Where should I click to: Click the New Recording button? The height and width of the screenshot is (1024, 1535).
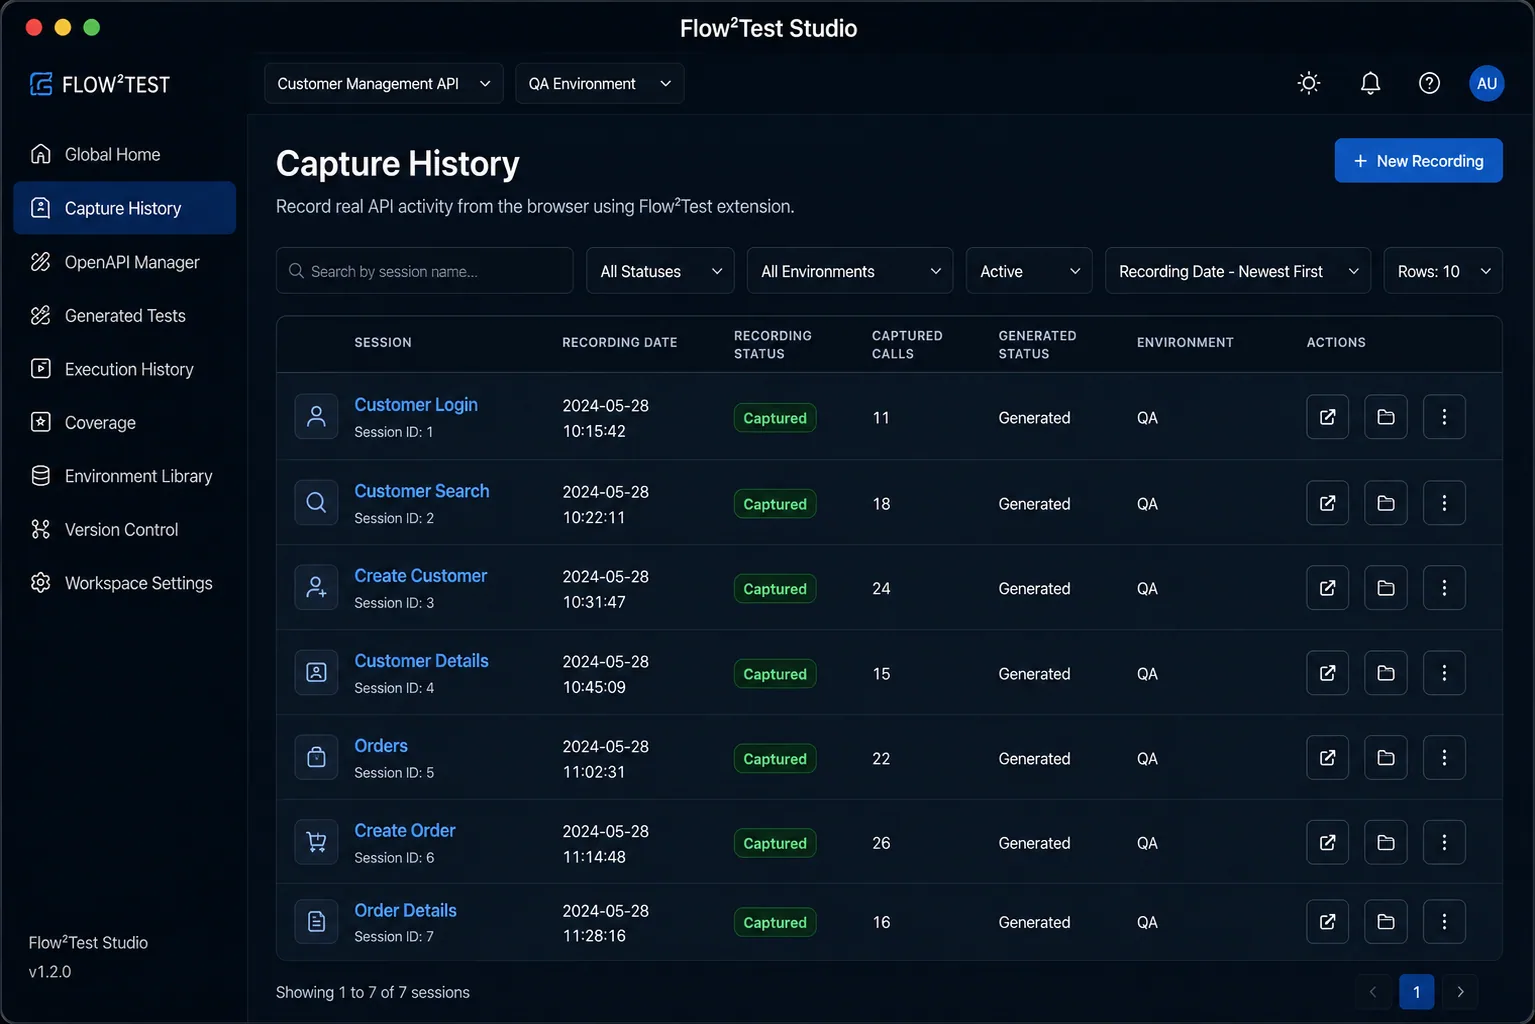[1418, 160]
